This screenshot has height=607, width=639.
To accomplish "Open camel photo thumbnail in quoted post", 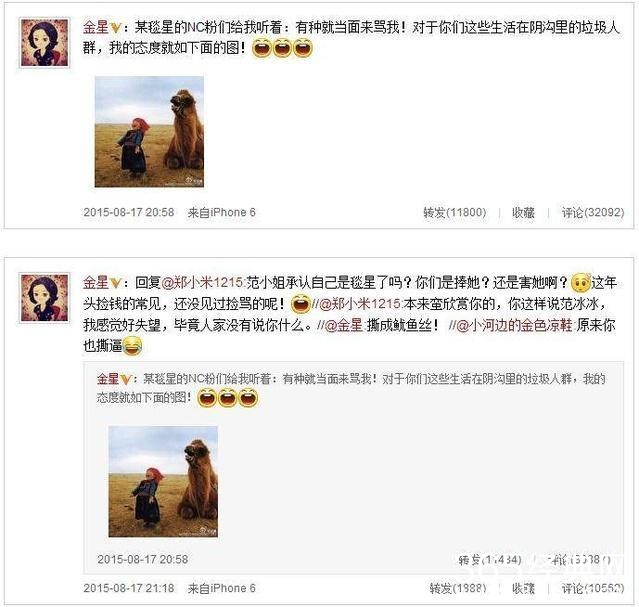I will [x=163, y=481].
